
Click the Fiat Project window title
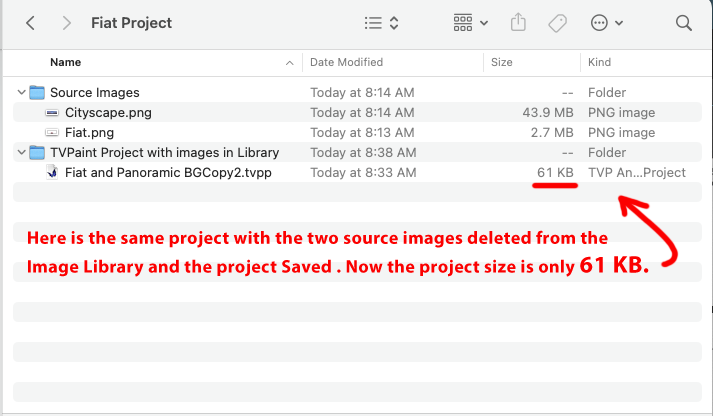tap(131, 23)
